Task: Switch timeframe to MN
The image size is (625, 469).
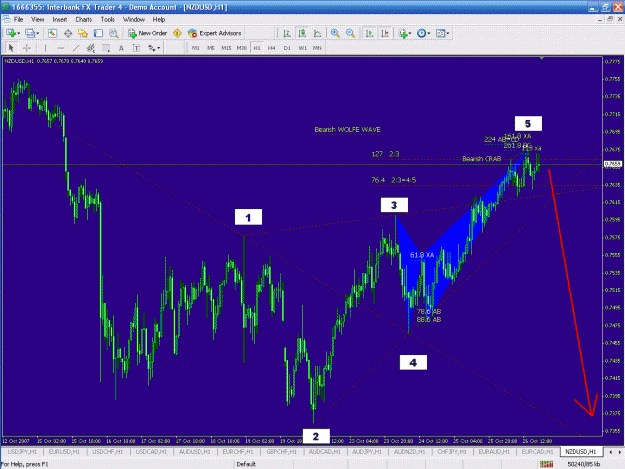Action: [x=317, y=48]
